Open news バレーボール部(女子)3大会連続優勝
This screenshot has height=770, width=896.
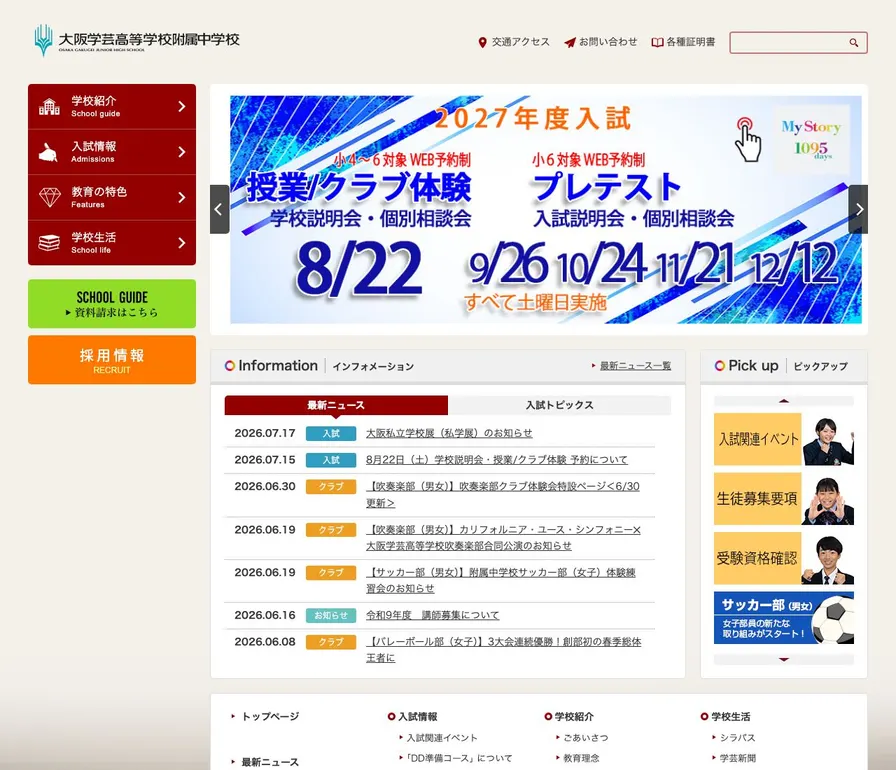click(x=503, y=649)
